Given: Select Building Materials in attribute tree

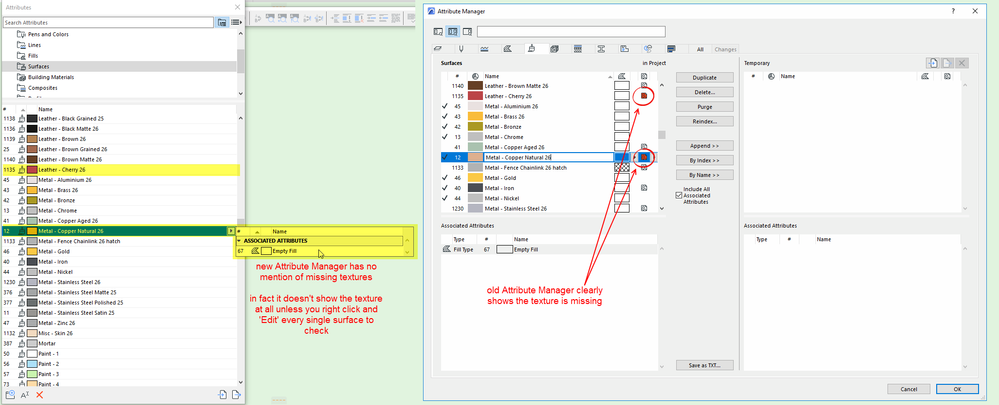Looking at the screenshot, I should [51, 76].
